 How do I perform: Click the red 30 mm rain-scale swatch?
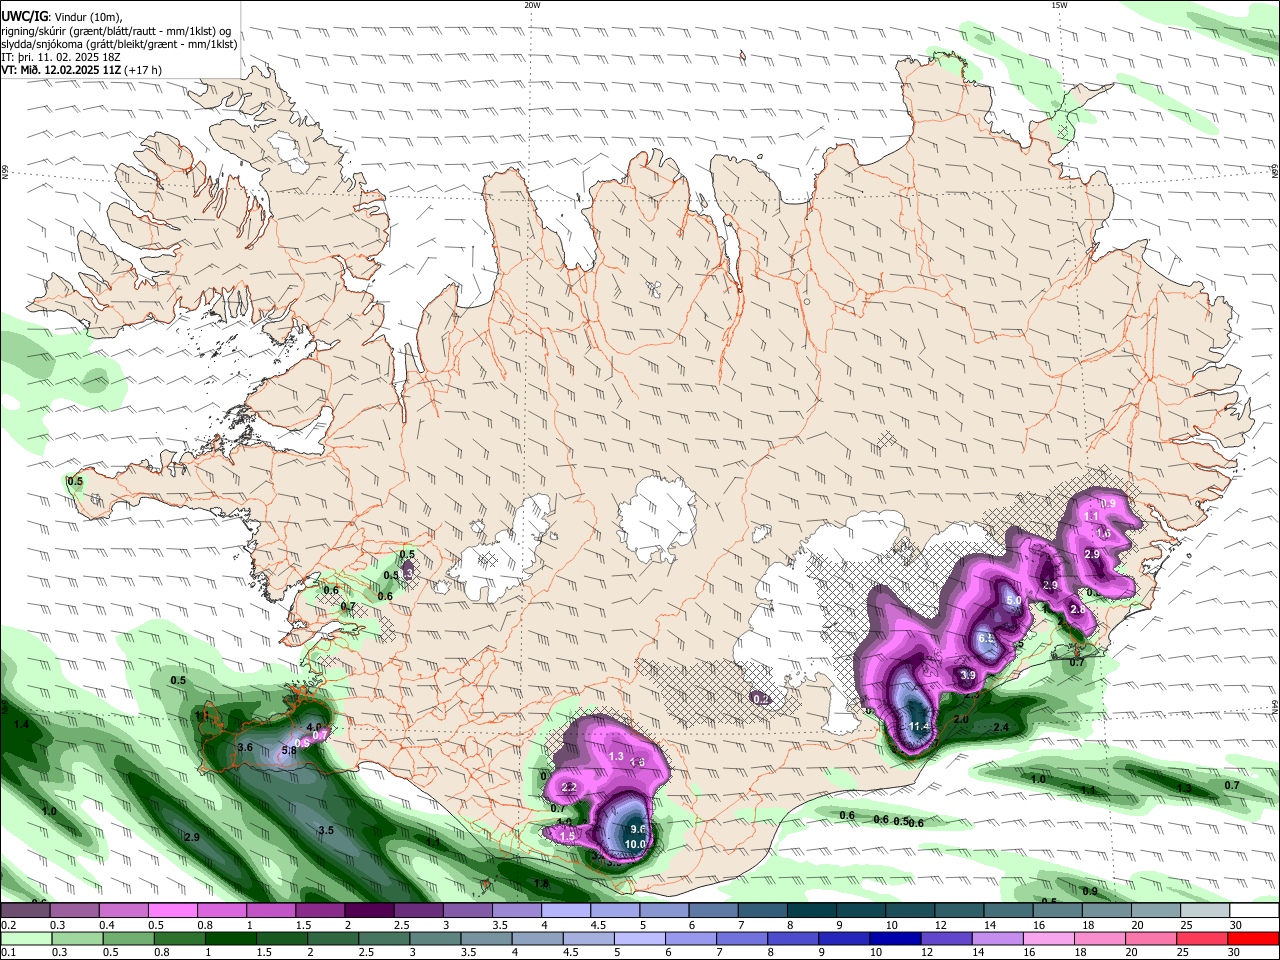(x=1255, y=938)
